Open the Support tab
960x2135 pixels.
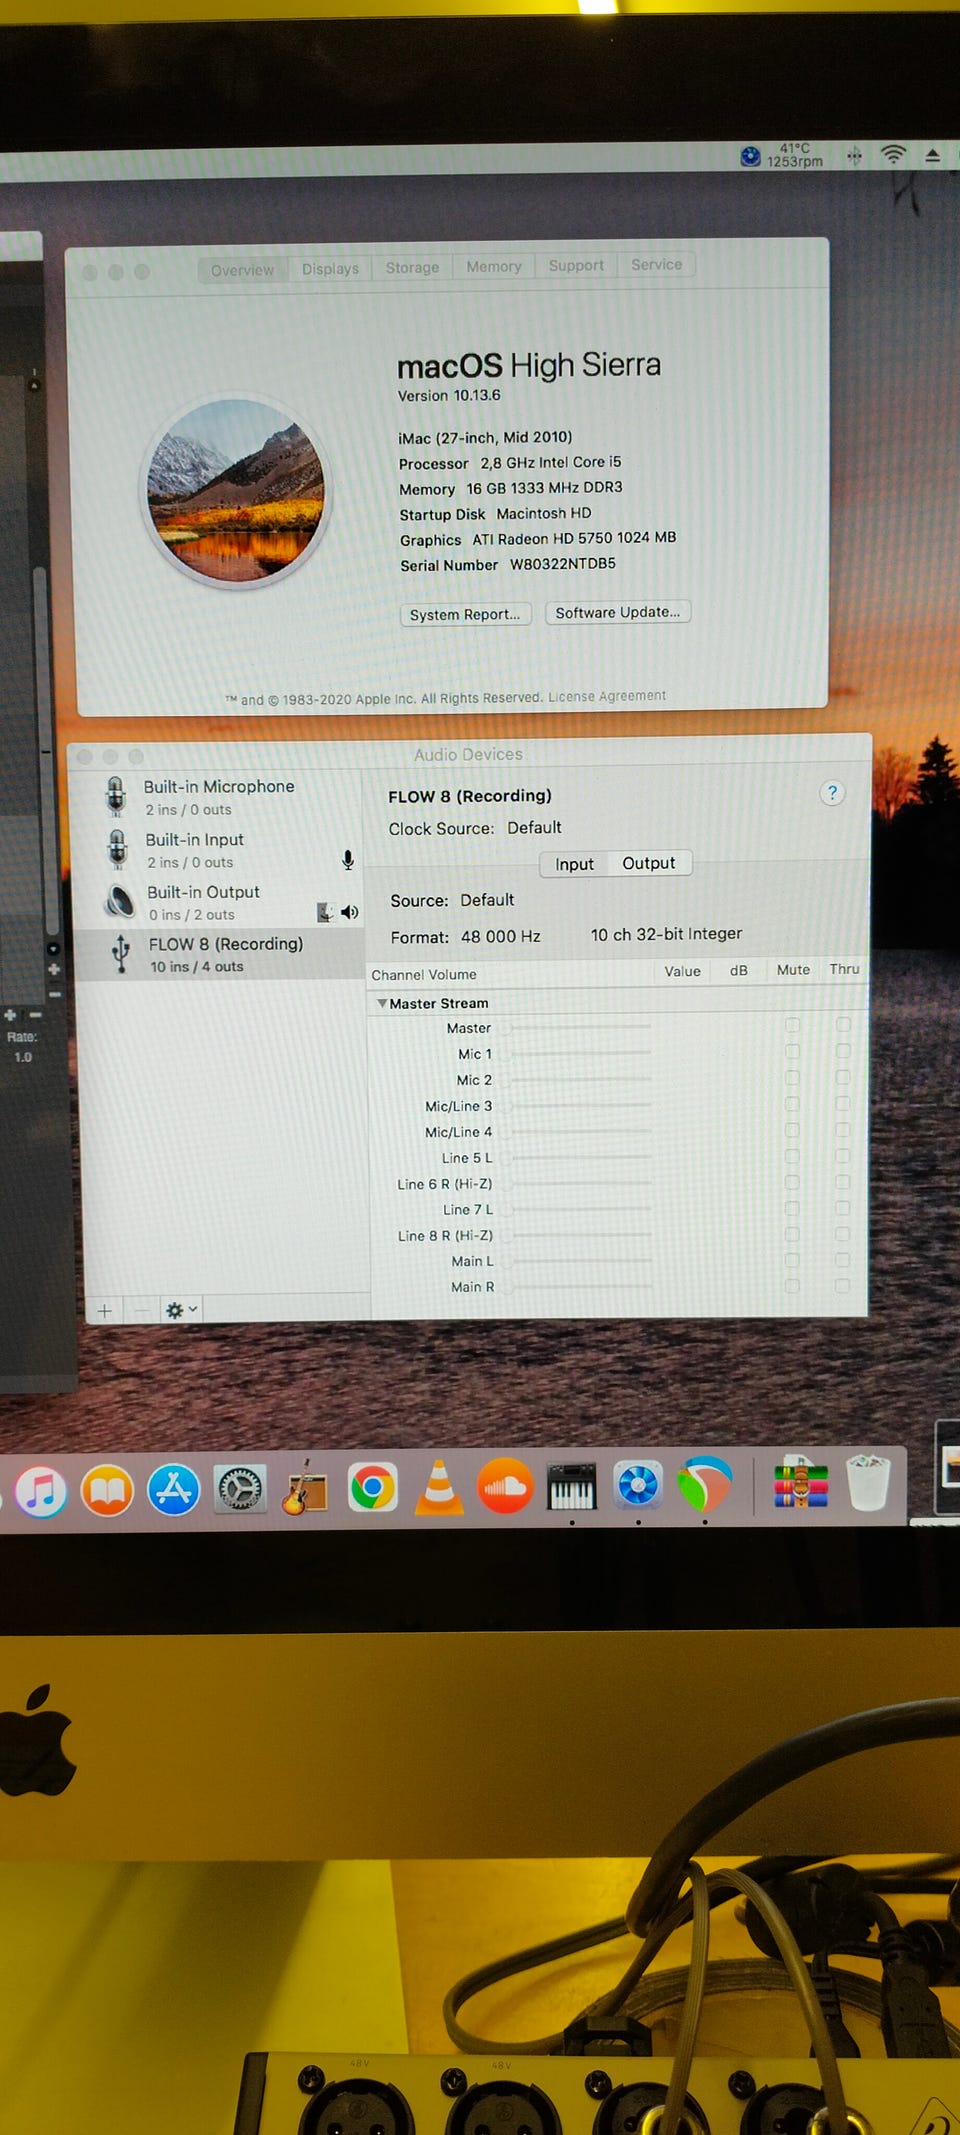click(x=576, y=265)
